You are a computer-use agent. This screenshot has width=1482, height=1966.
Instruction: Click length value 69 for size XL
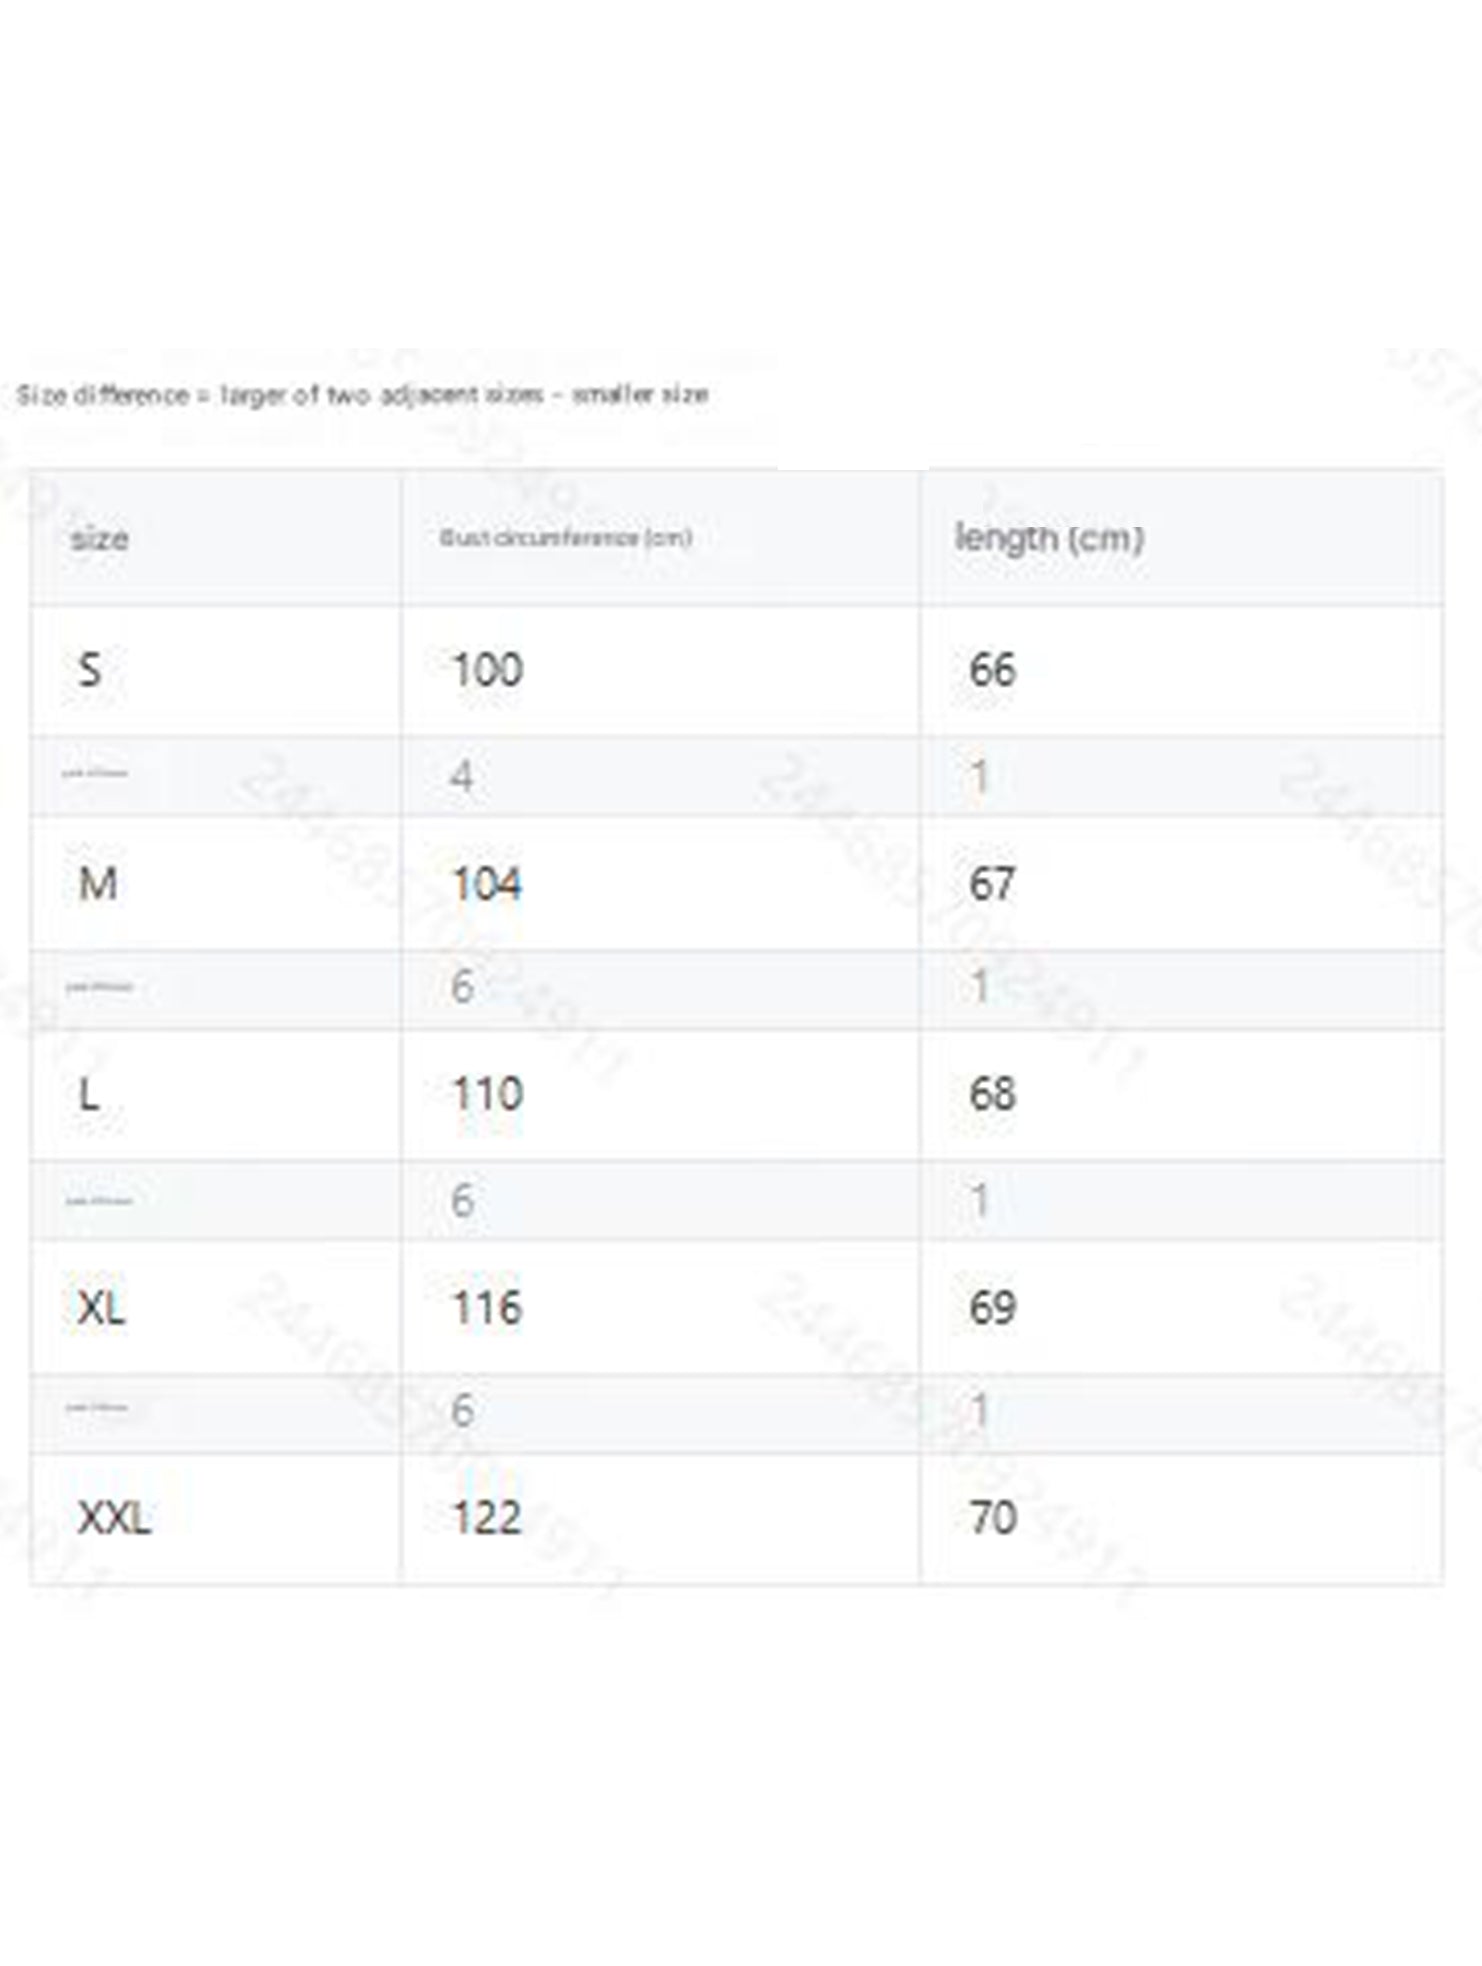pyautogui.click(x=992, y=1307)
